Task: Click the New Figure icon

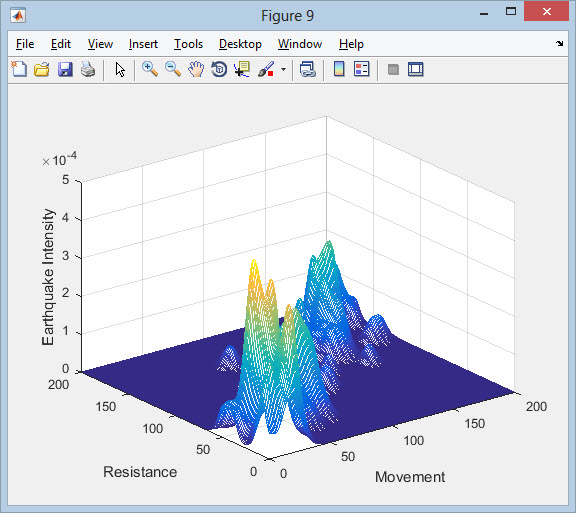Action: tap(19, 69)
